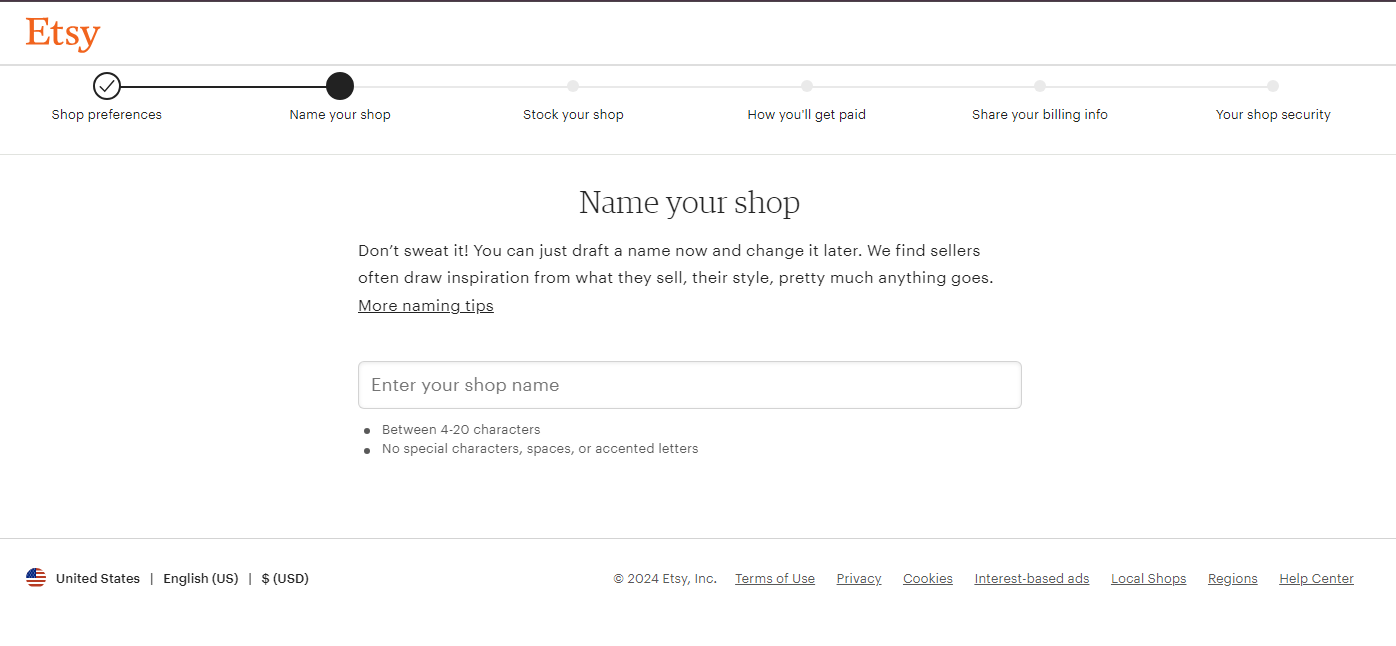
Task: Click the filled Name your shop step dot
Action: click(340, 86)
